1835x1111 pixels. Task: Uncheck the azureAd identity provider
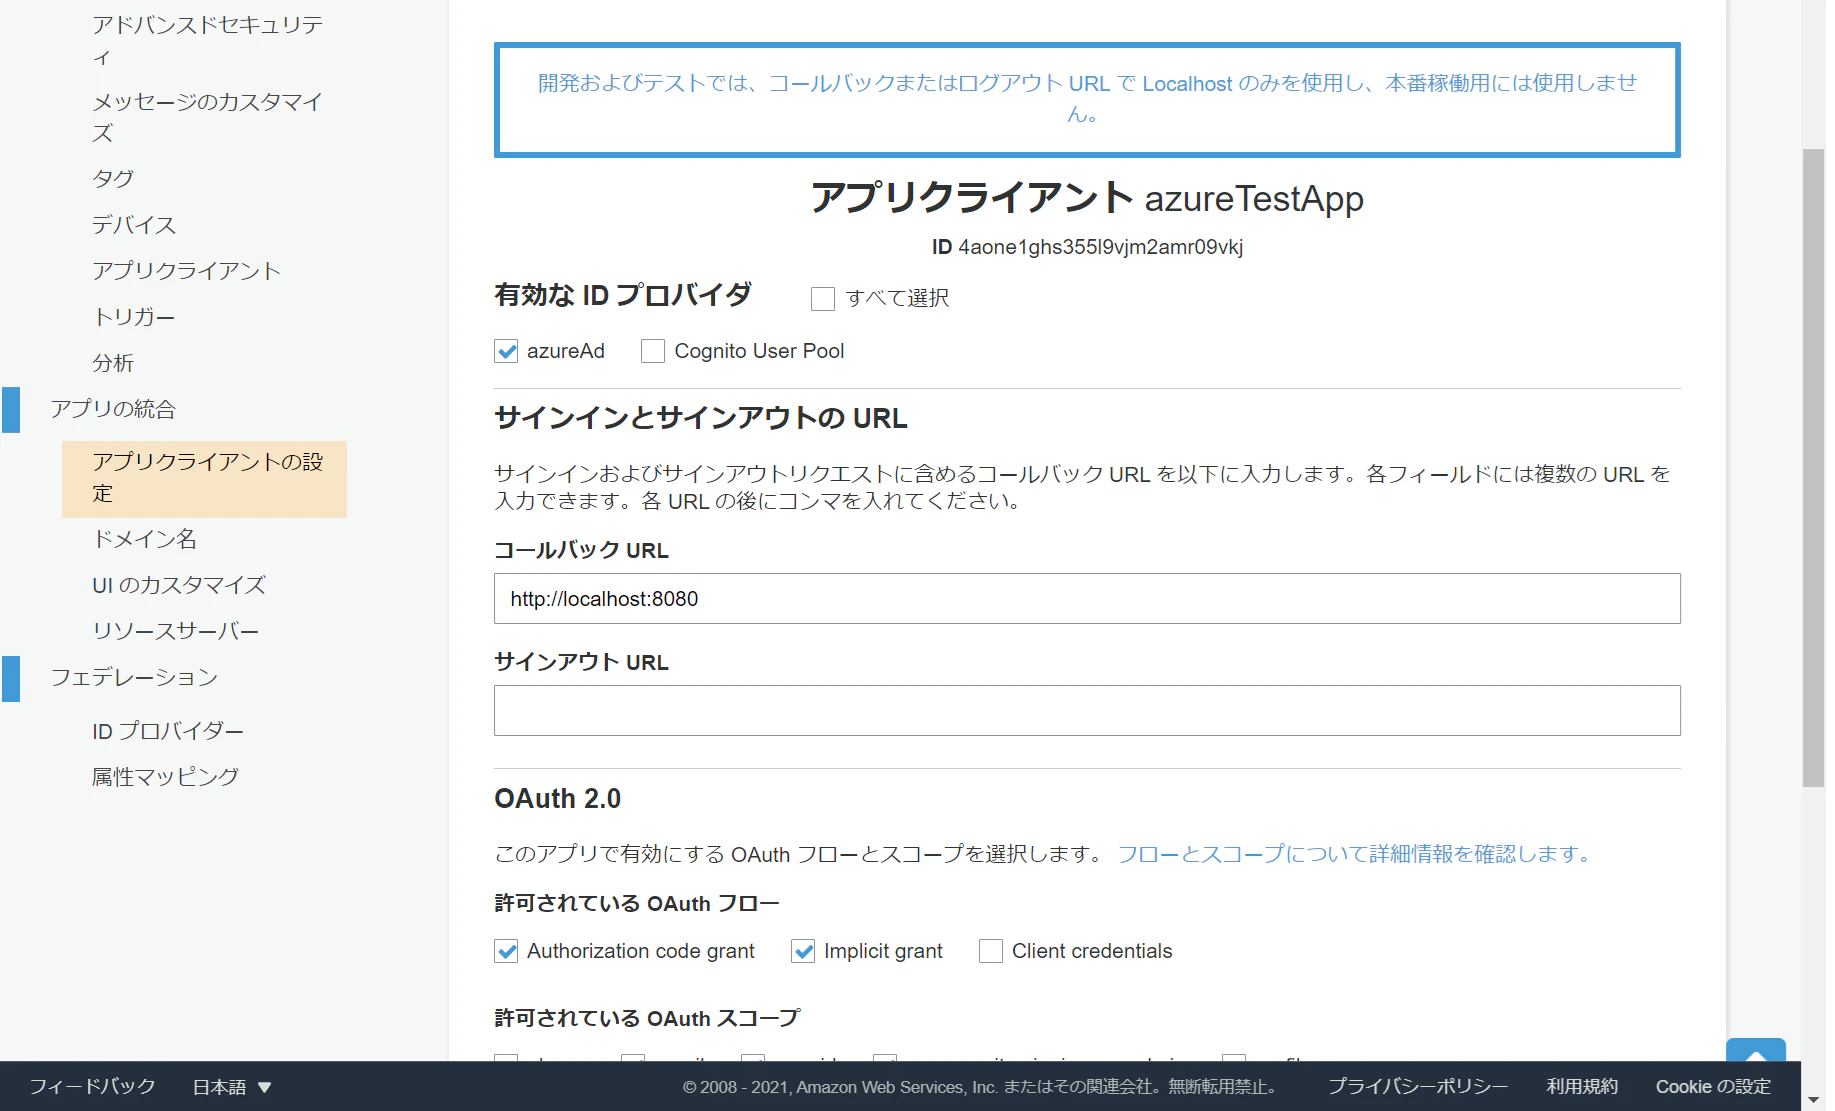point(506,351)
